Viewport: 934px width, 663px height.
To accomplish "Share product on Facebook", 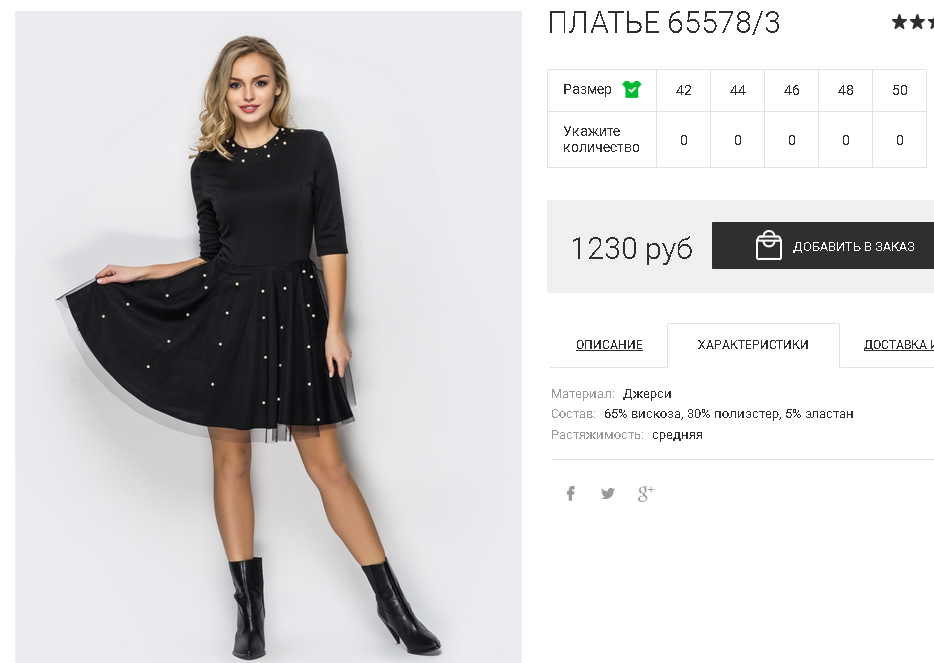I will pyautogui.click(x=571, y=493).
